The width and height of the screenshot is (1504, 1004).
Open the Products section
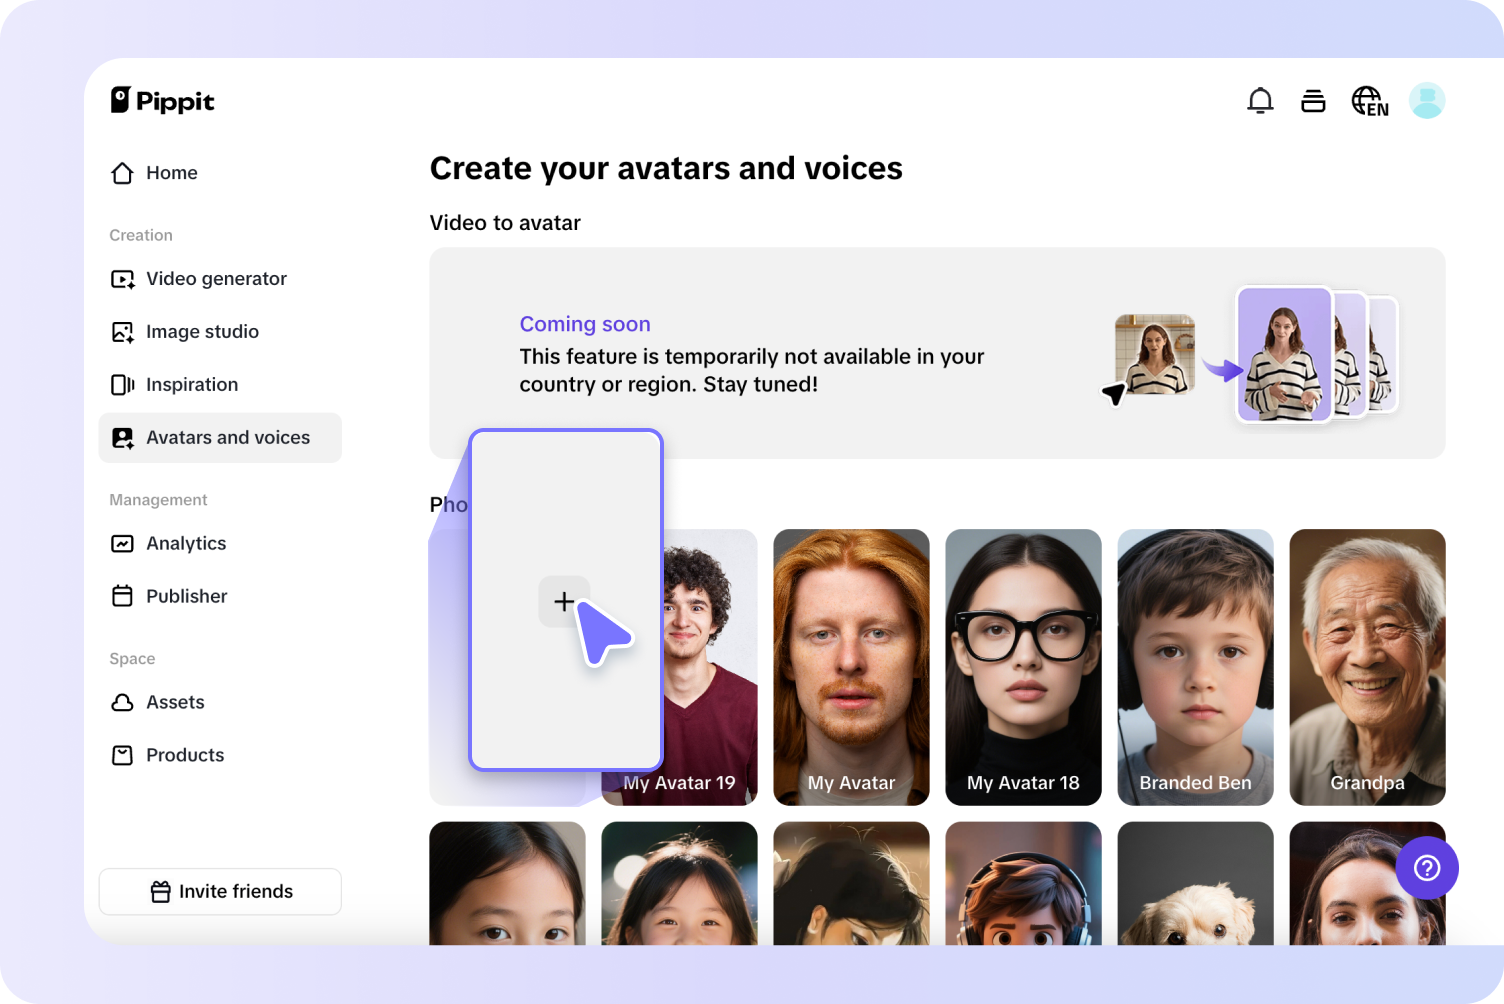(184, 755)
